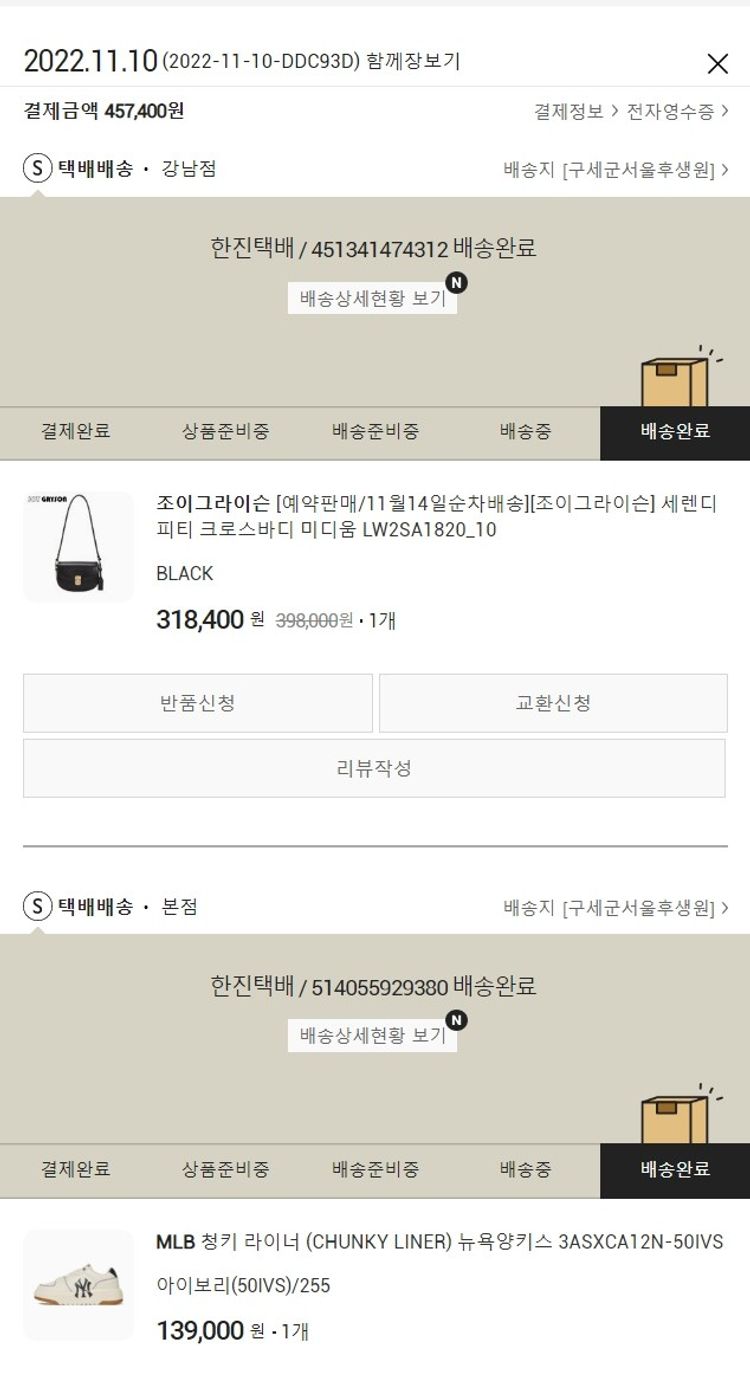Click the S badge beside 본점 delivery
Image resolution: width=750 pixels, height=1375 pixels.
point(37,907)
